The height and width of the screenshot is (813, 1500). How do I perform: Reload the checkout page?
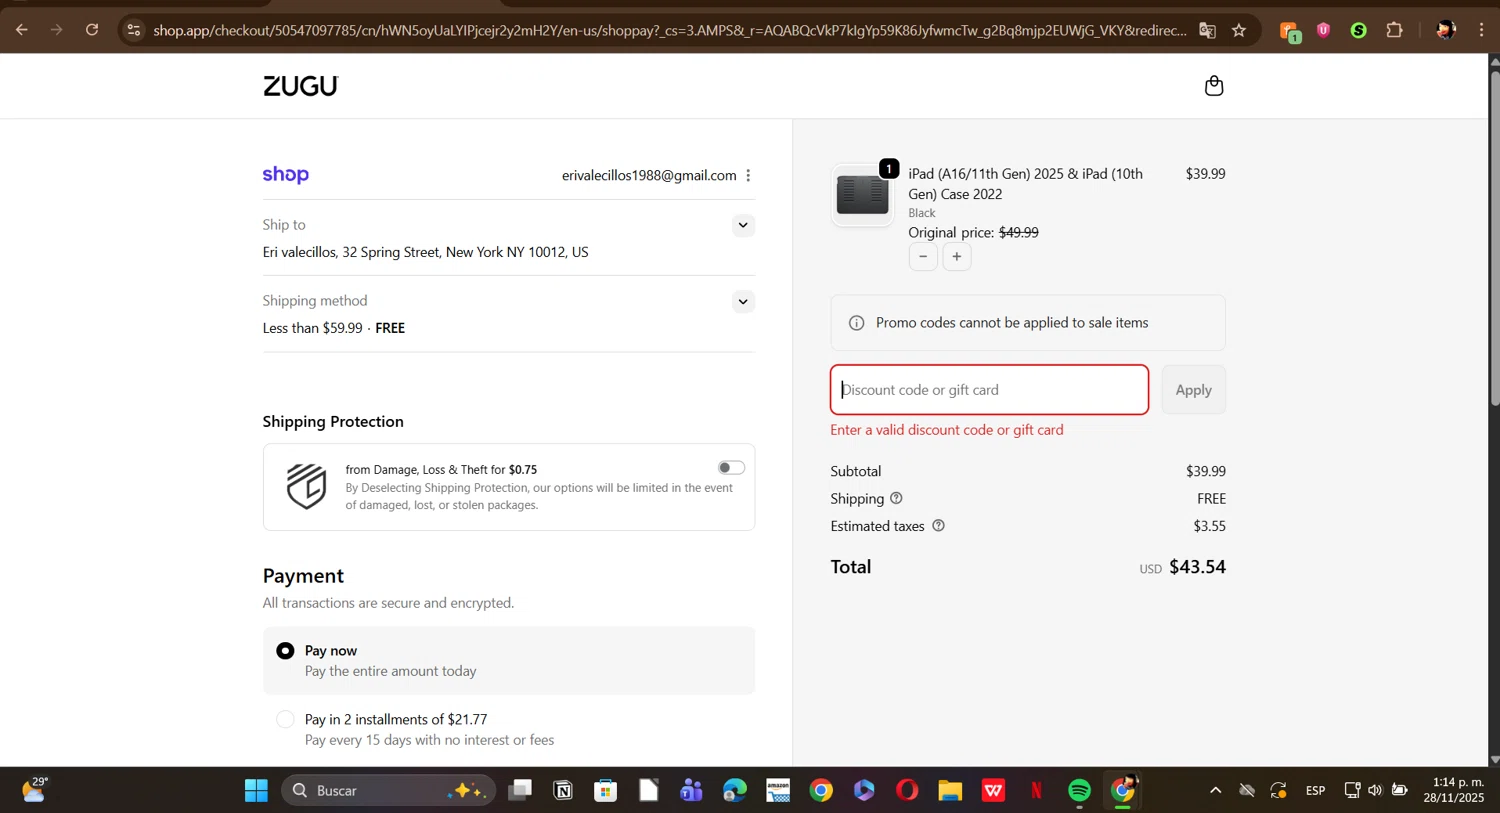[x=92, y=30]
